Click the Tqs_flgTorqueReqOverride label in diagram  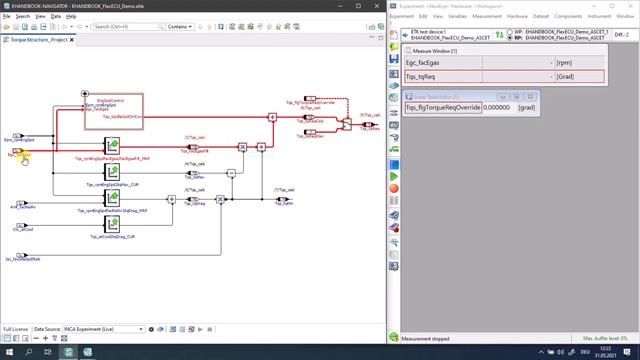pos(310,103)
